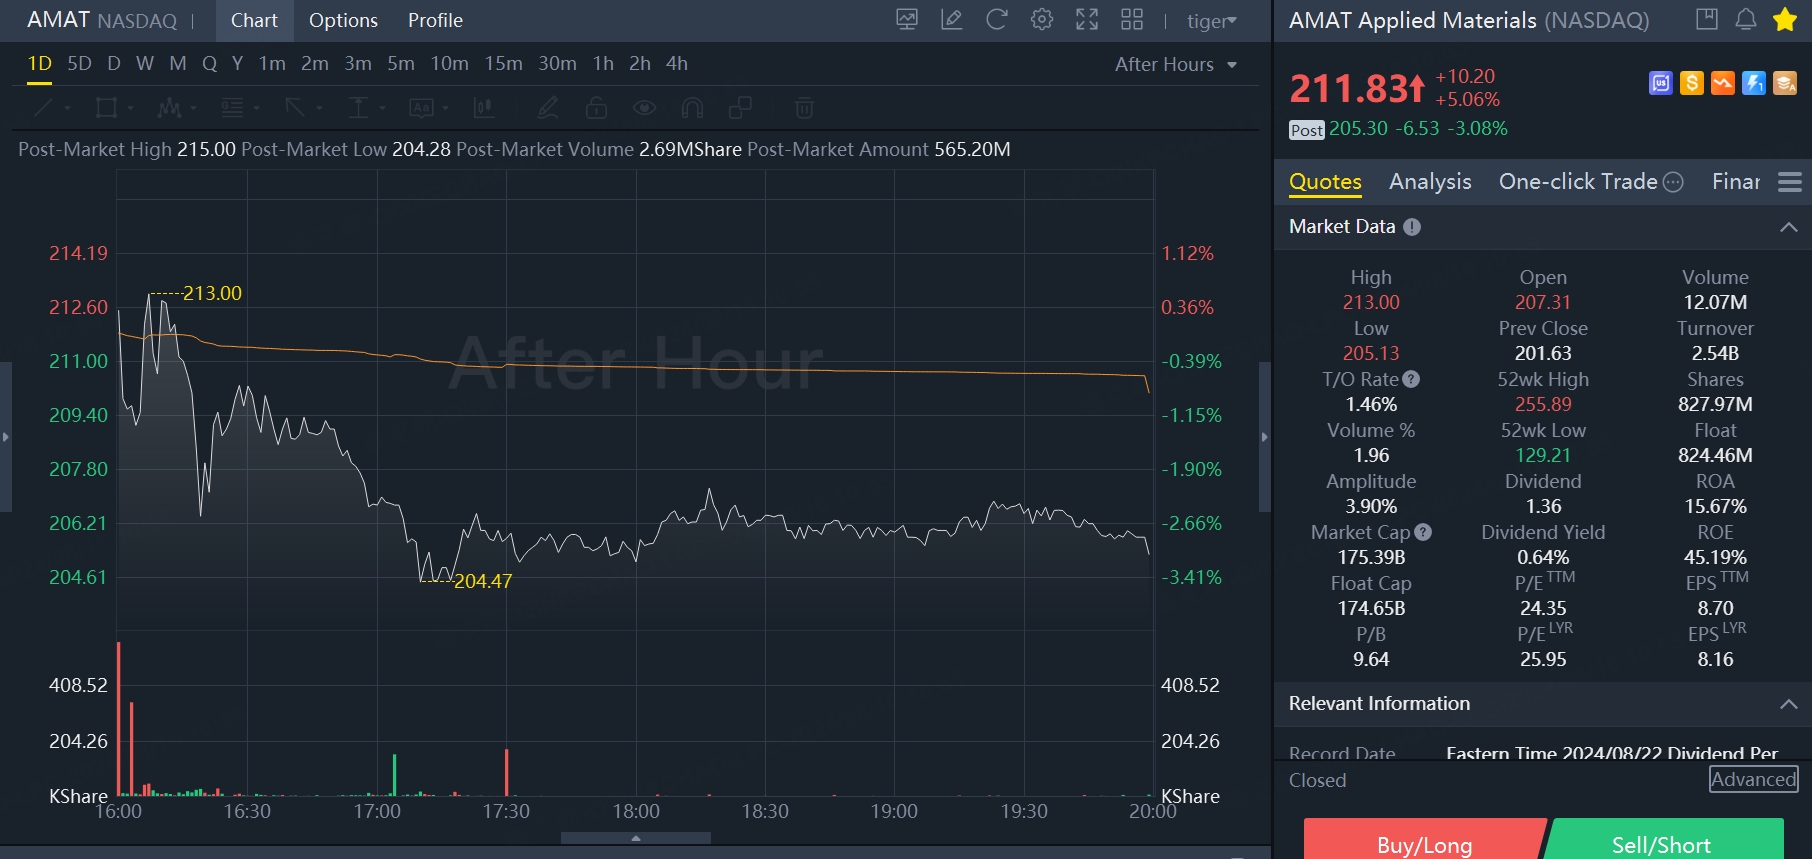Open the notes bookmark icon for AMAT
The image size is (1812, 859).
[x=1707, y=19]
